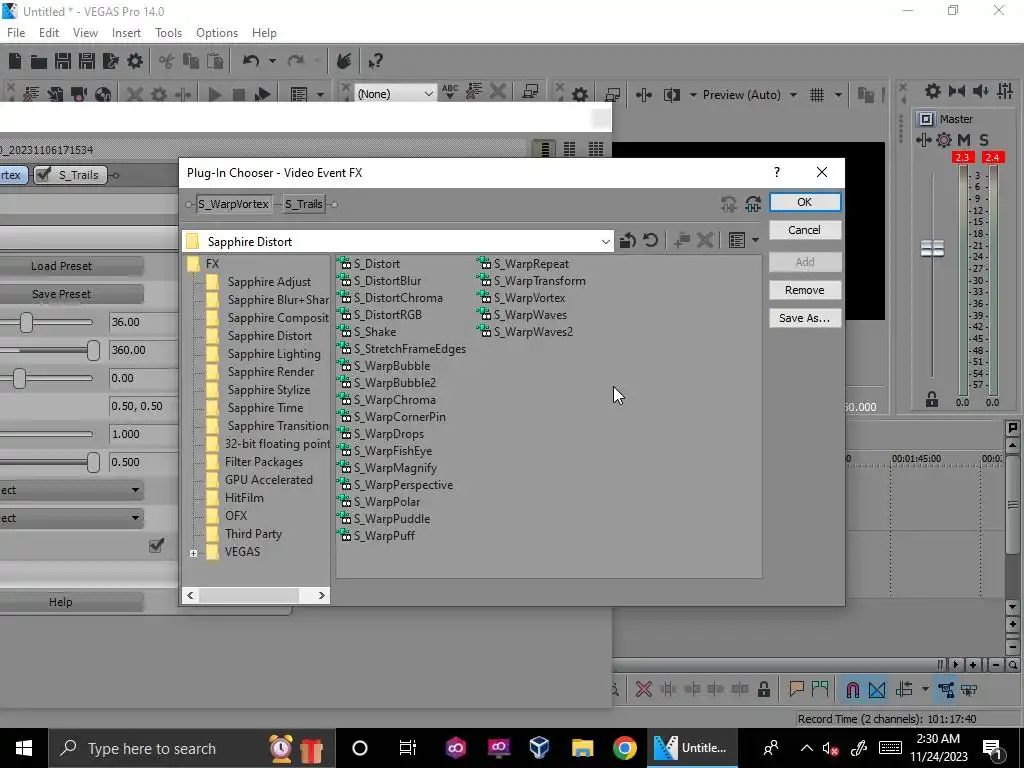Select the Sapphire Lighting folder
The width and height of the screenshot is (1024, 768).
coord(274,354)
